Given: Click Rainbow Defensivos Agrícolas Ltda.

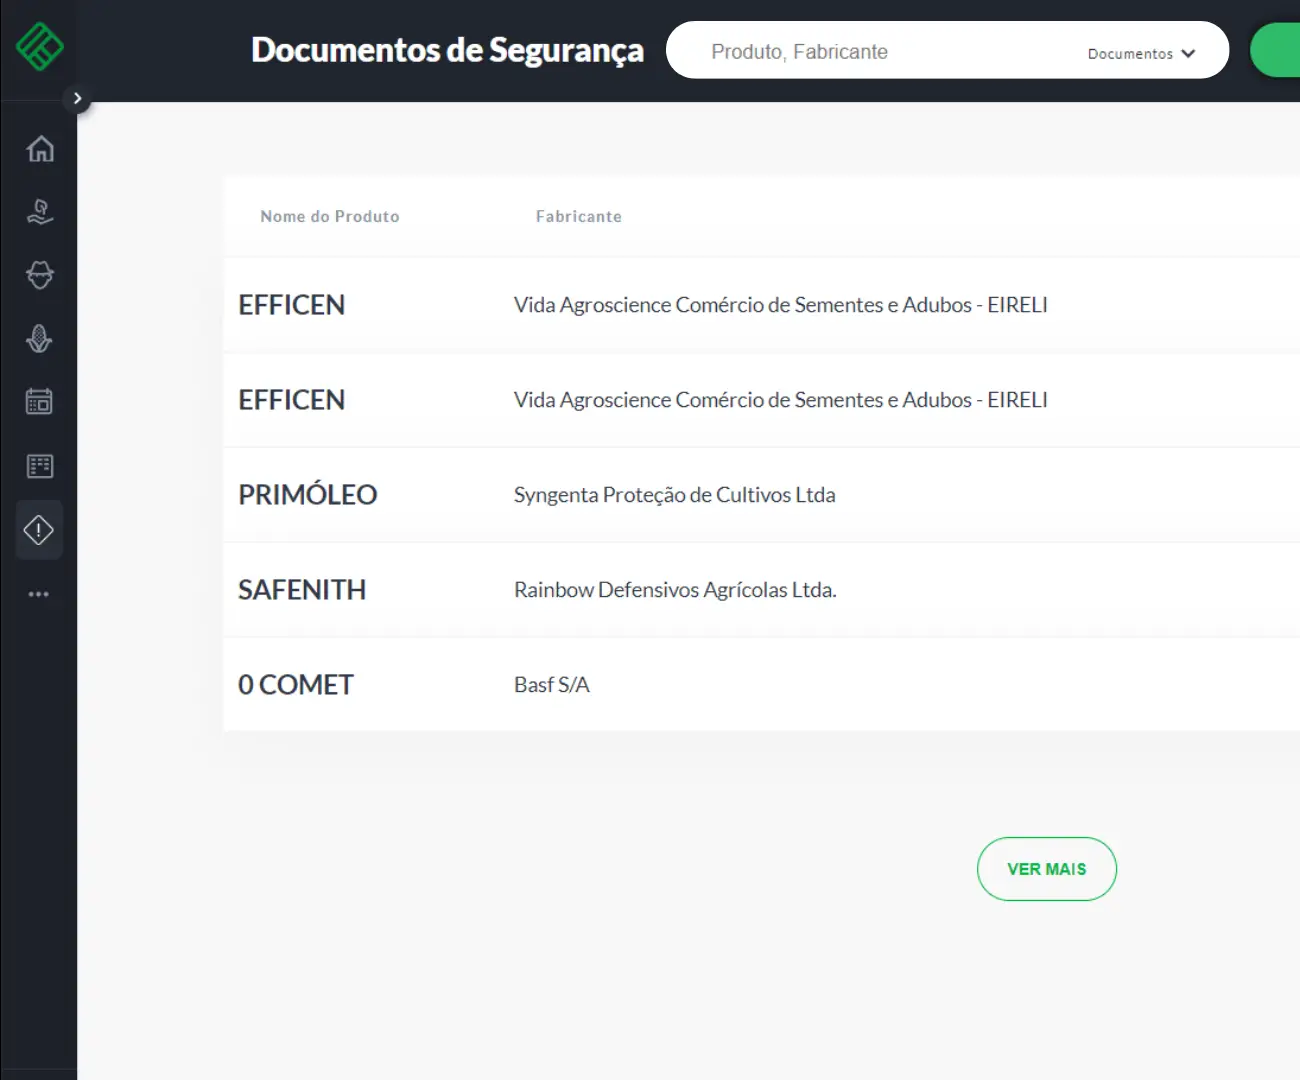Looking at the screenshot, I should (675, 590).
